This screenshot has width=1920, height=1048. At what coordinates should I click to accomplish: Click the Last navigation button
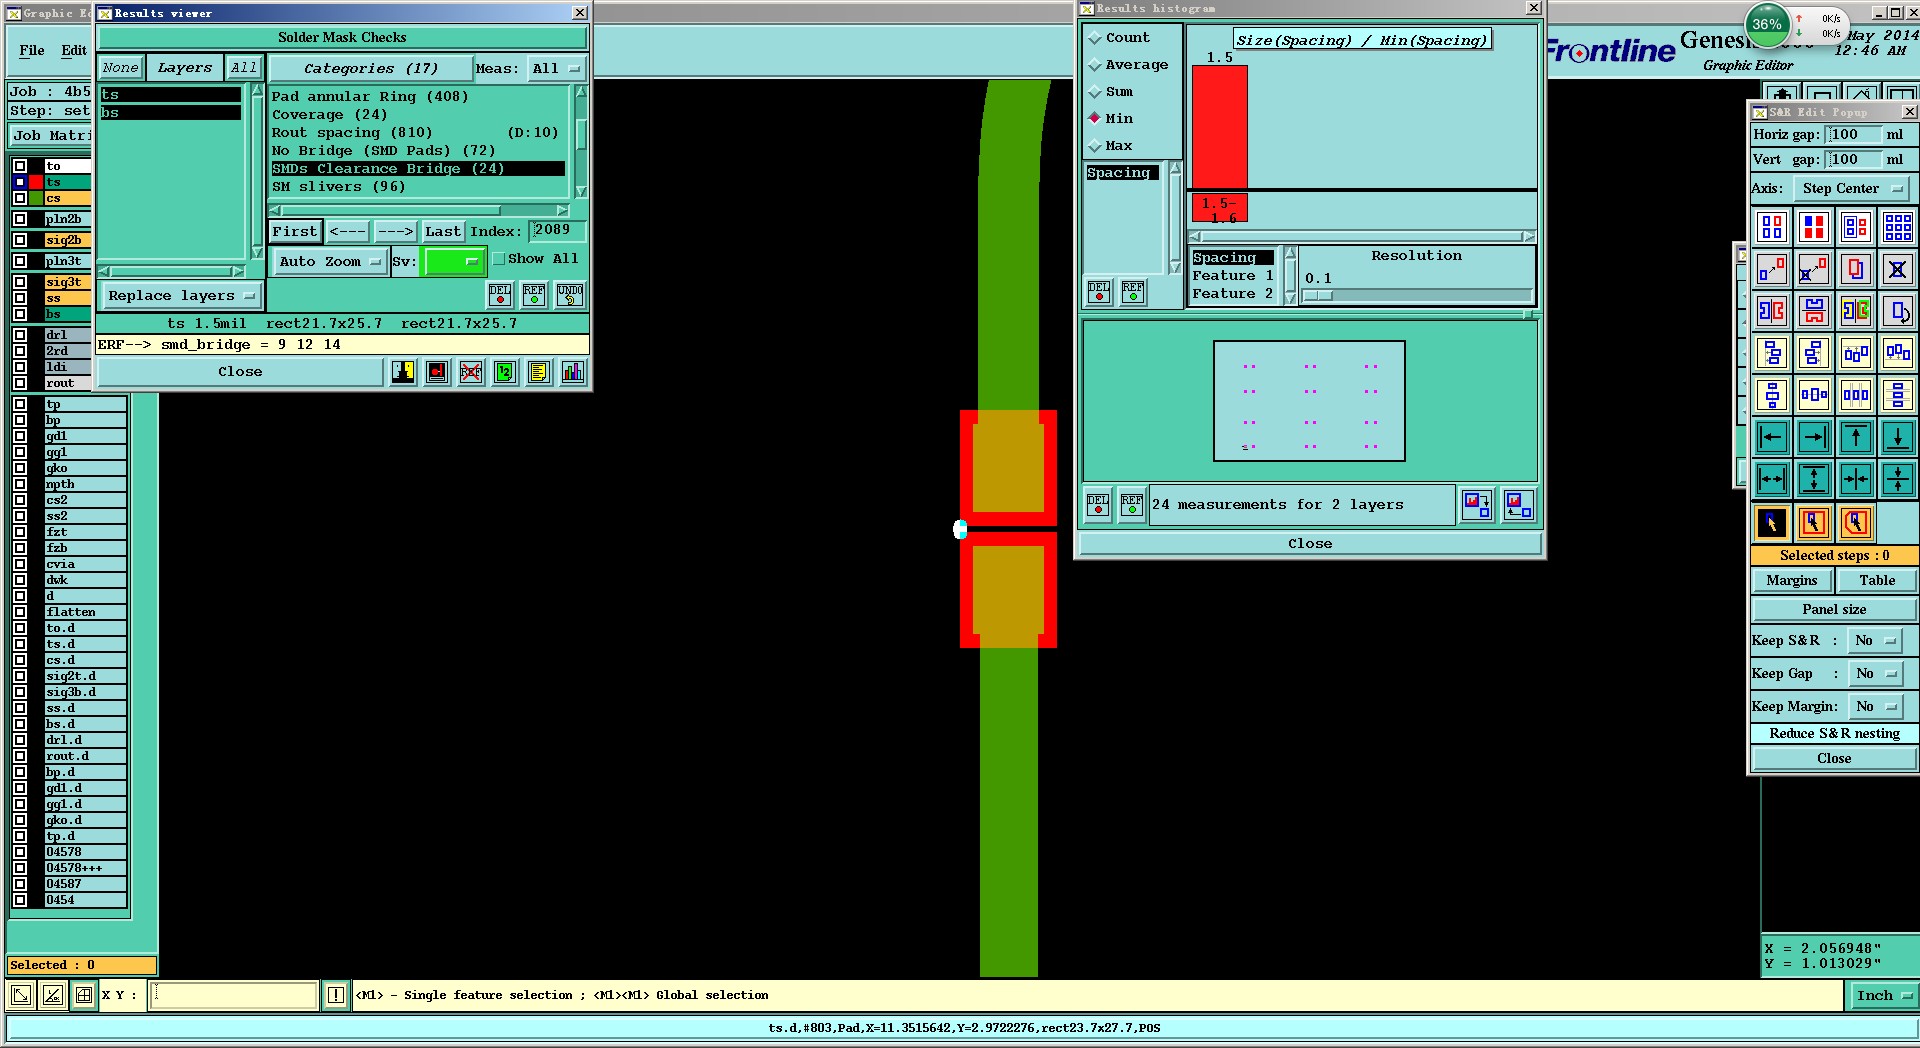point(442,232)
